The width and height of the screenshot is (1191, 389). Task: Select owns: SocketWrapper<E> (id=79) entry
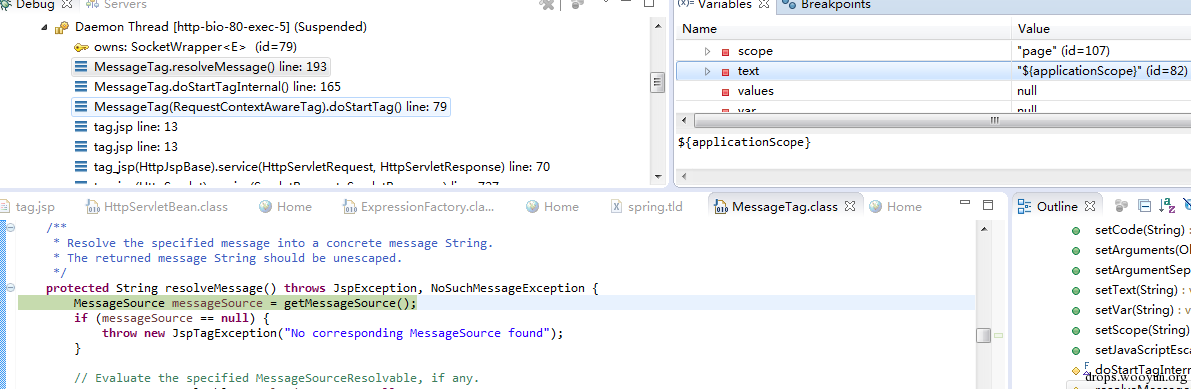tap(185, 47)
